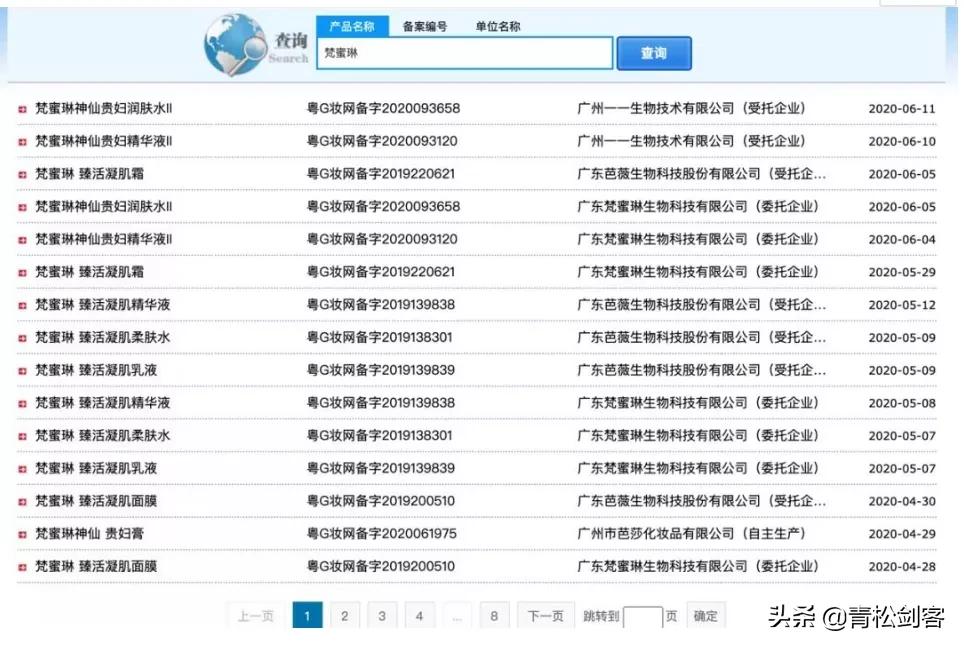This screenshot has width=964, height=648.
Task: Go to page 4 of results
Action: tap(419, 615)
